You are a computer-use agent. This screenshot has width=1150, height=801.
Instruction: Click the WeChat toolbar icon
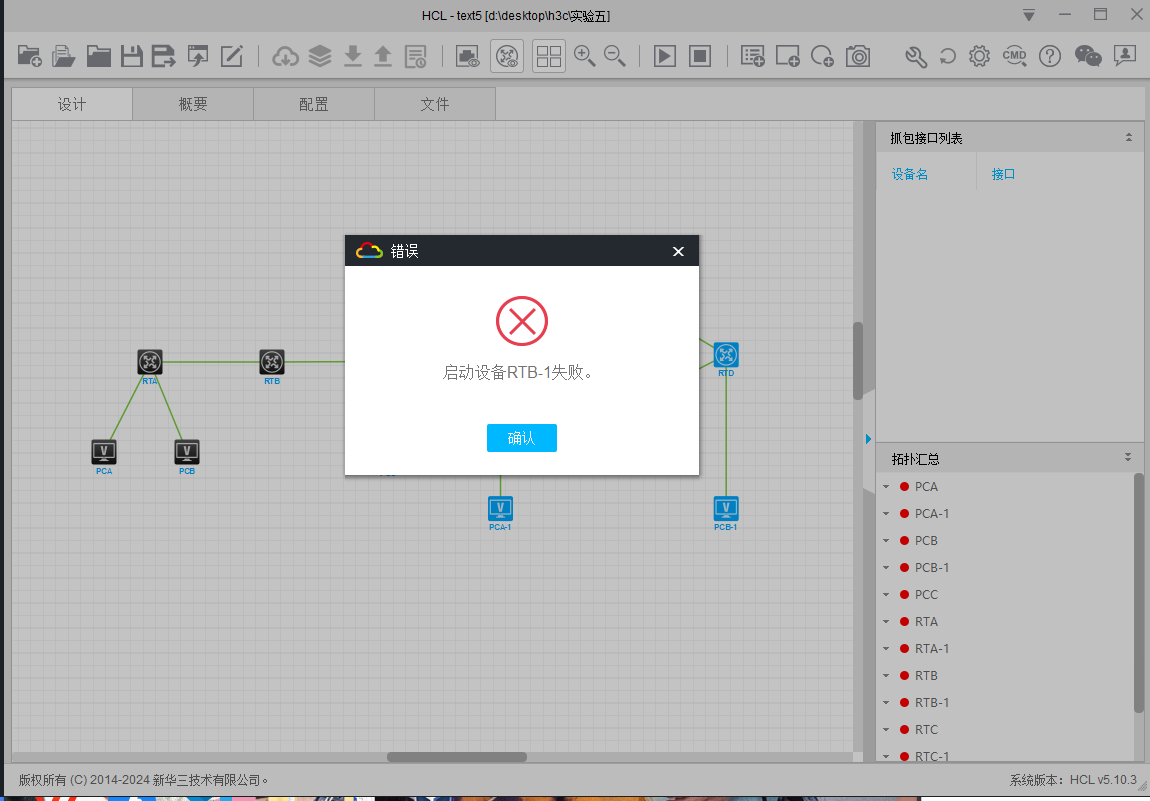point(1088,56)
